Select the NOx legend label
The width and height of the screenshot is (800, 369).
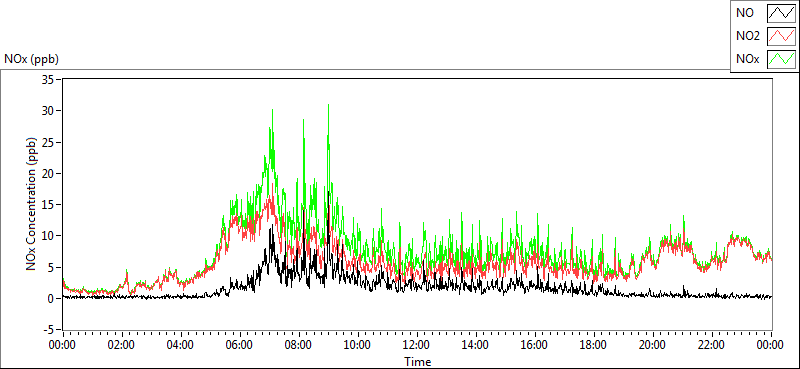pyautogui.click(x=748, y=59)
